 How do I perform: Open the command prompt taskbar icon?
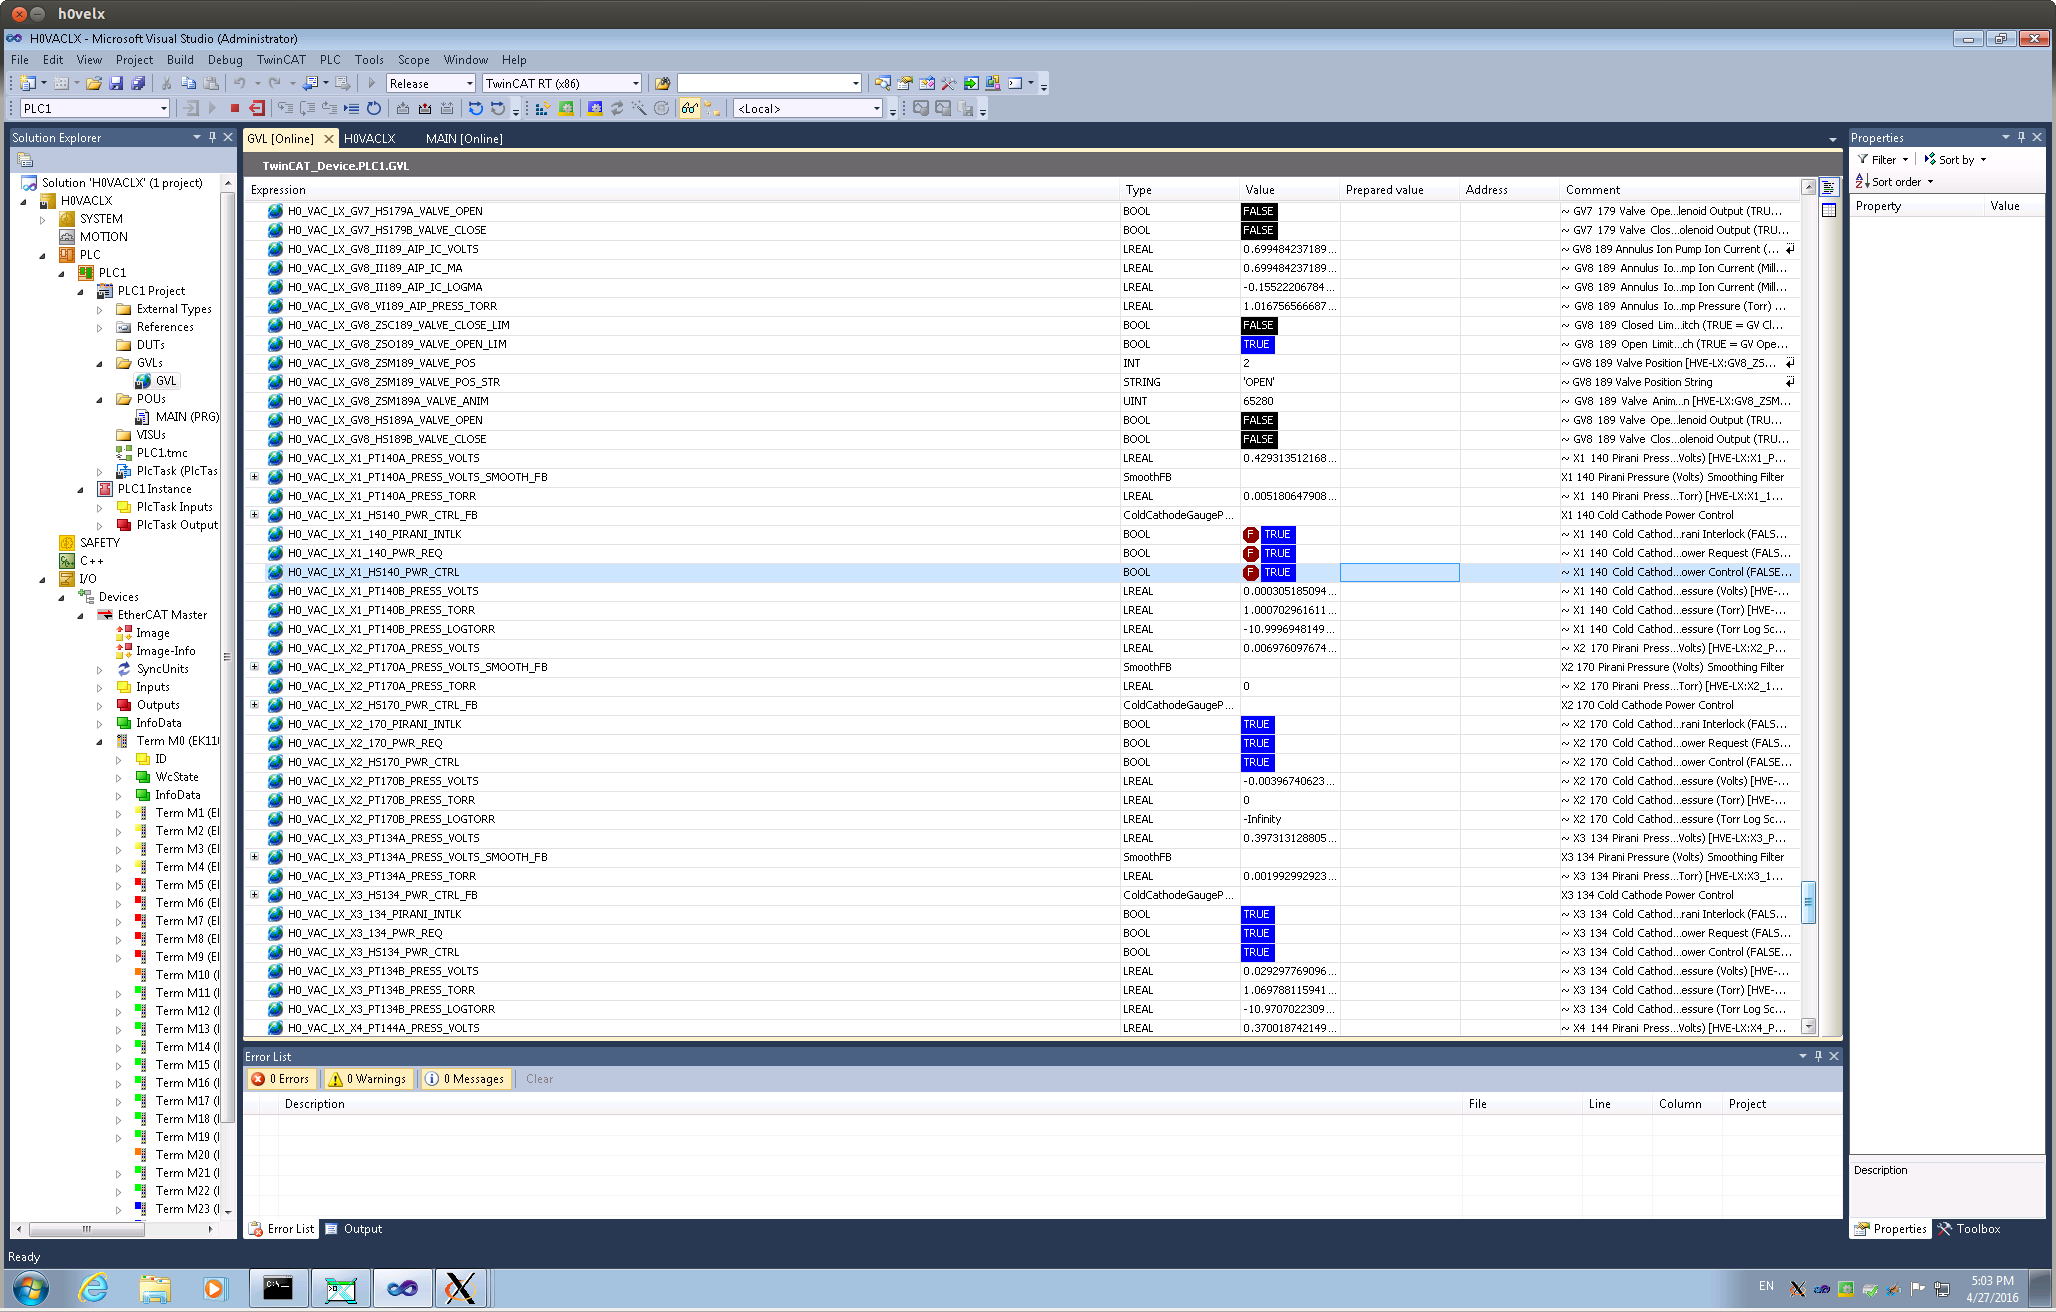coord(278,1288)
